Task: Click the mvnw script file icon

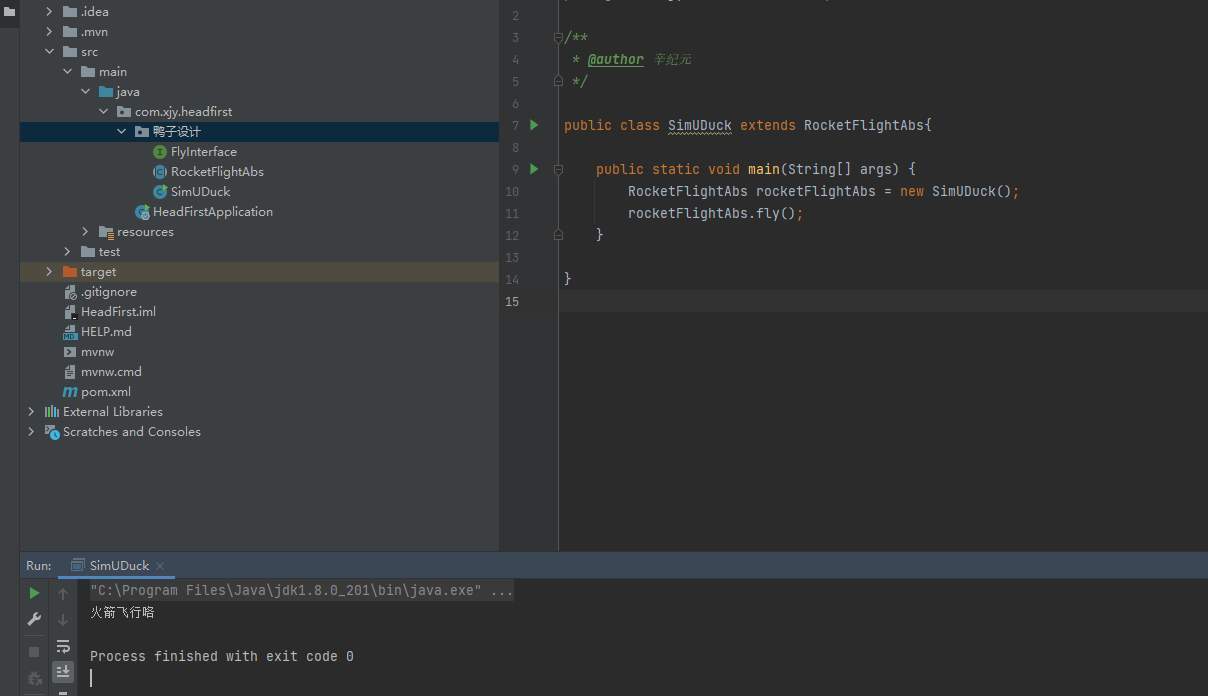Action: pyautogui.click(x=70, y=352)
